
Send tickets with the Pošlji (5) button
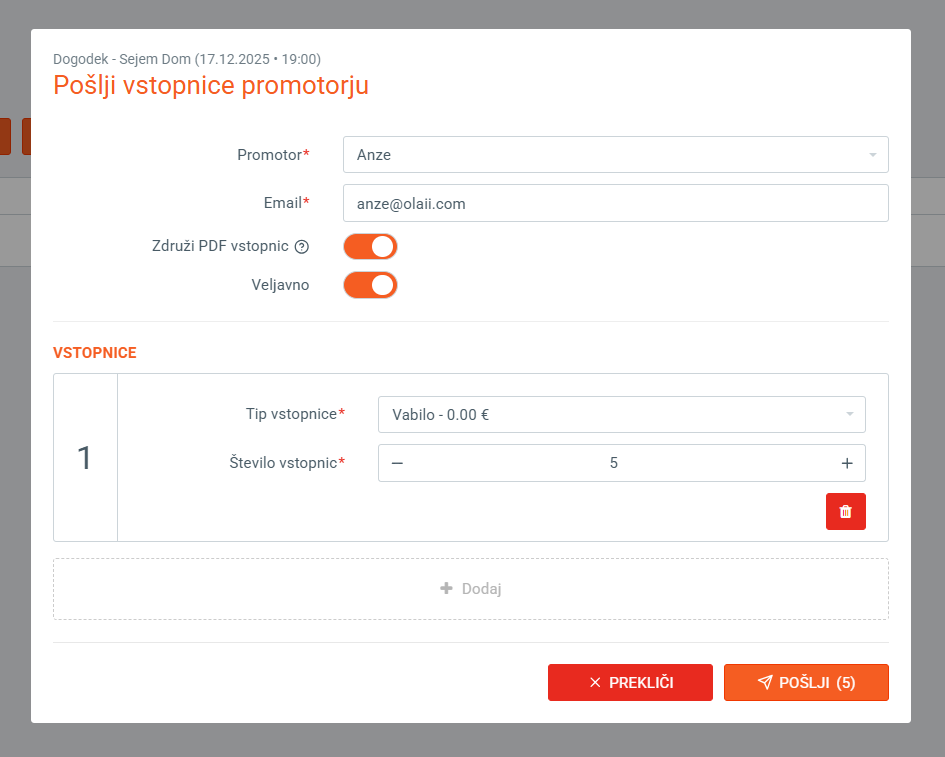coord(806,682)
